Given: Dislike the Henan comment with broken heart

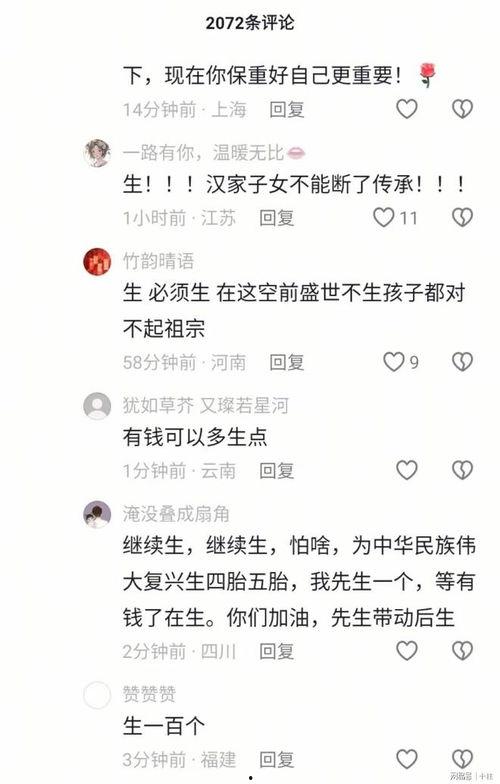Looking at the screenshot, I should (462, 362).
